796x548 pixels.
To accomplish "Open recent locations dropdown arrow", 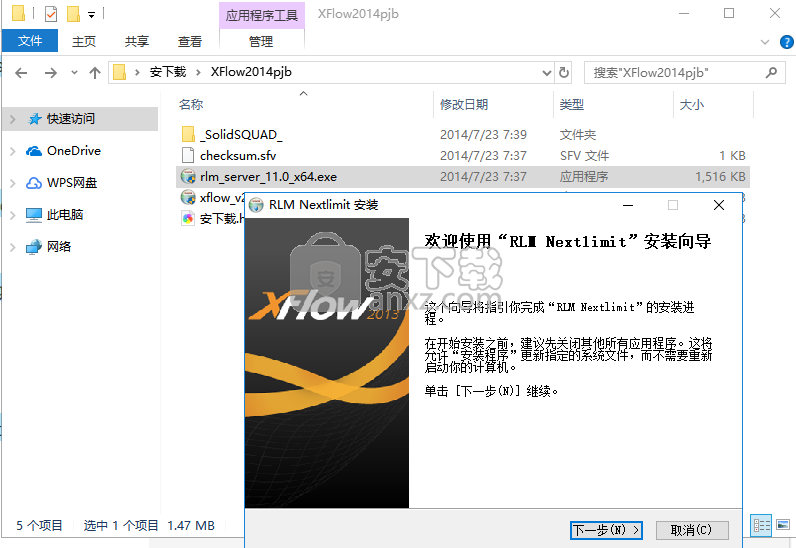I will [74, 73].
